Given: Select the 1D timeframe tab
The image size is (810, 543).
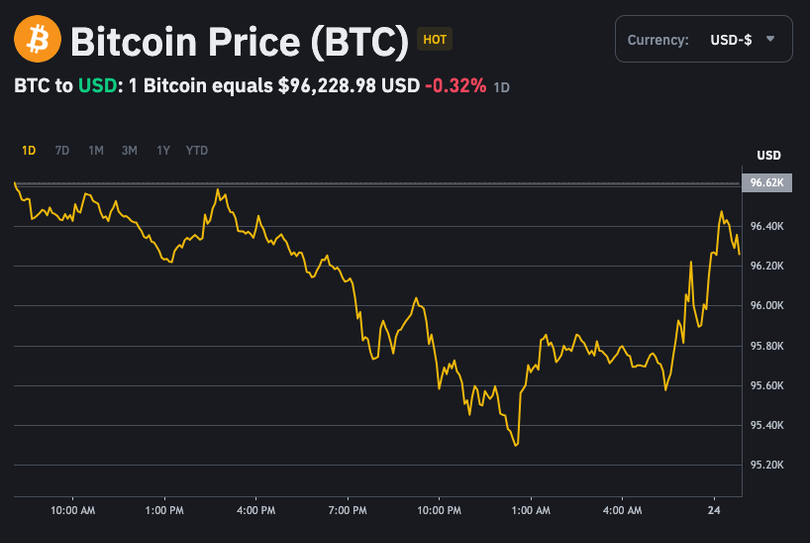Looking at the screenshot, I should [x=29, y=151].
